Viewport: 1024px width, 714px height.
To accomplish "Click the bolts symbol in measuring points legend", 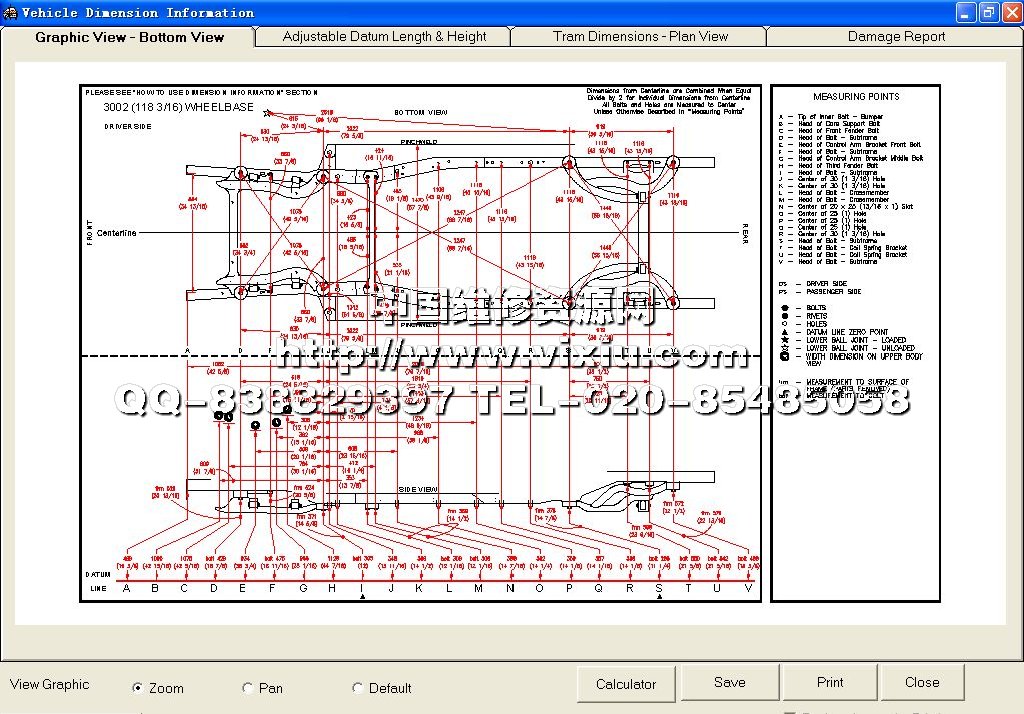I will [784, 308].
